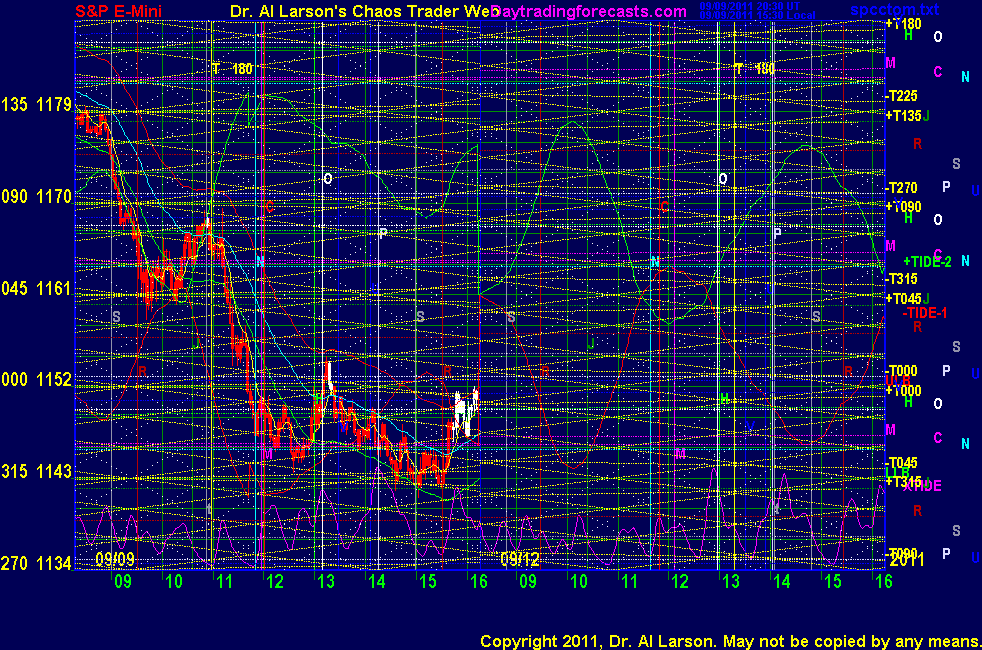The width and height of the screenshot is (982, 650).
Task: Click the 09/12 date marker on the time axis
Action: (520, 558)
